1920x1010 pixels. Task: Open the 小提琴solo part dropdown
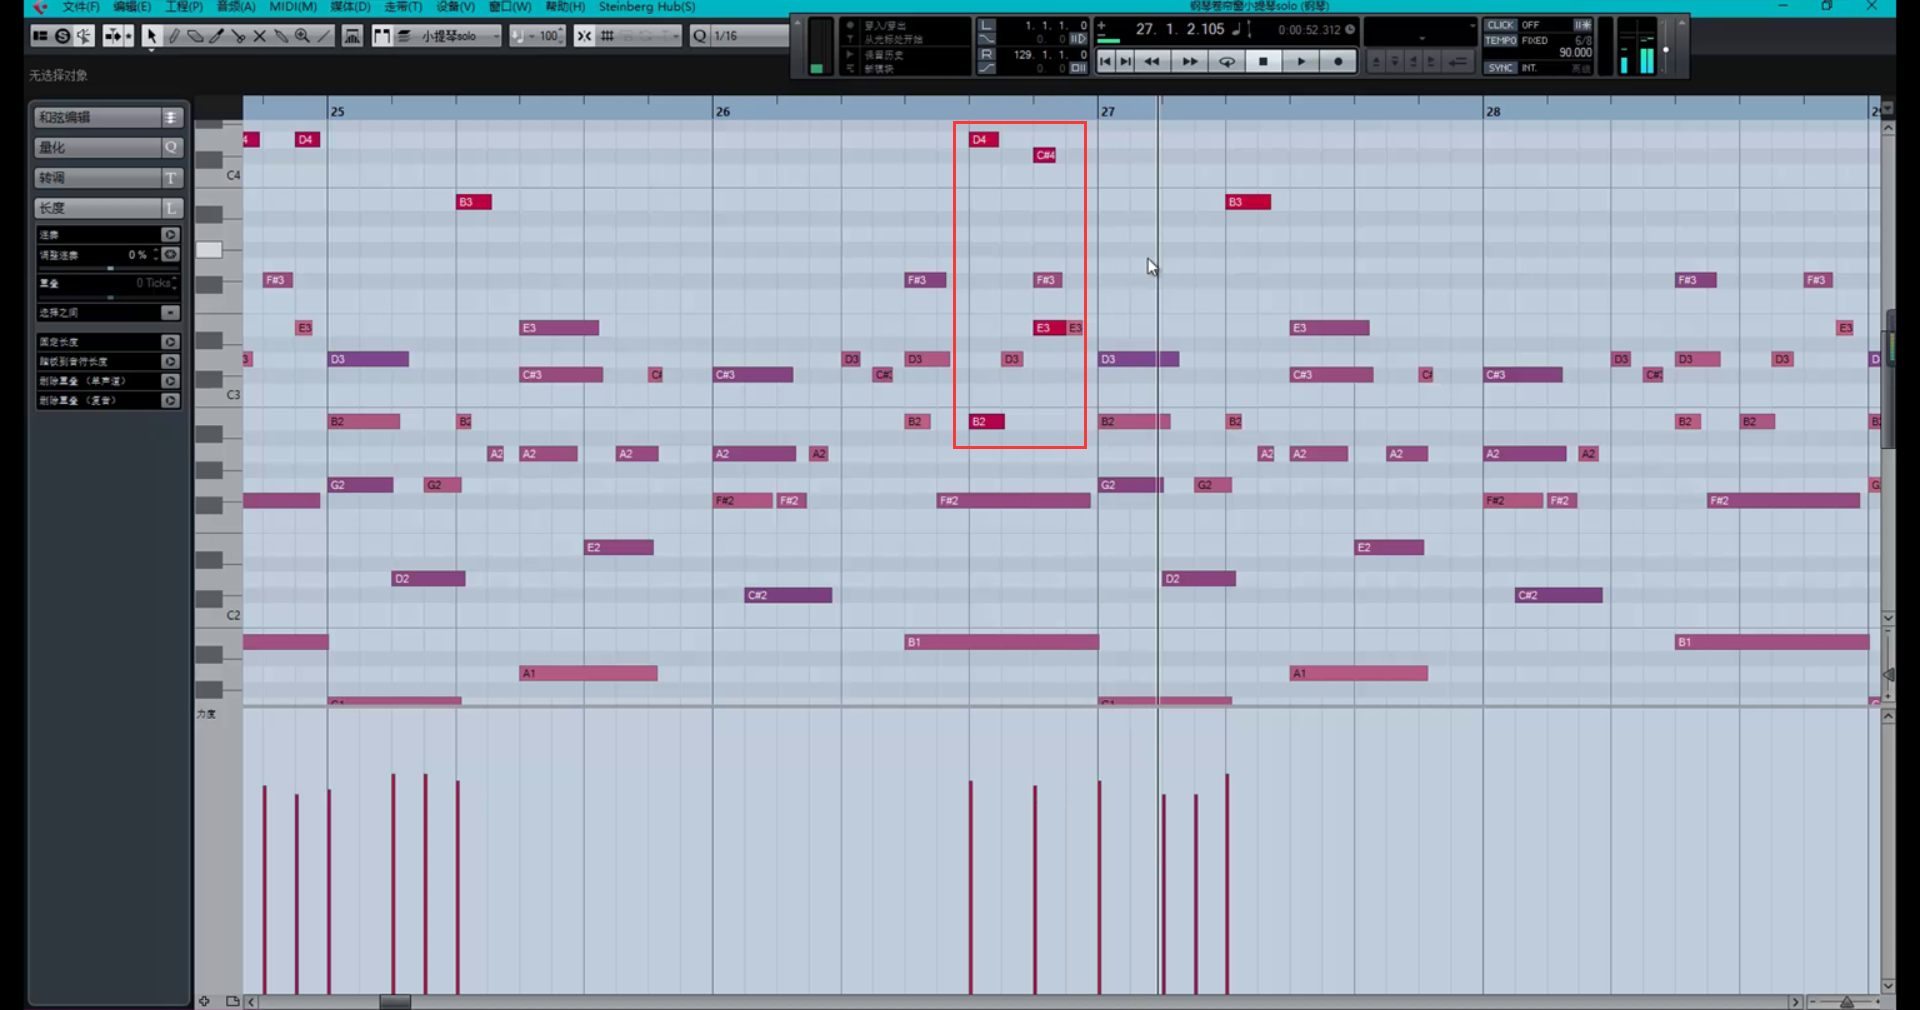point(459,36)
